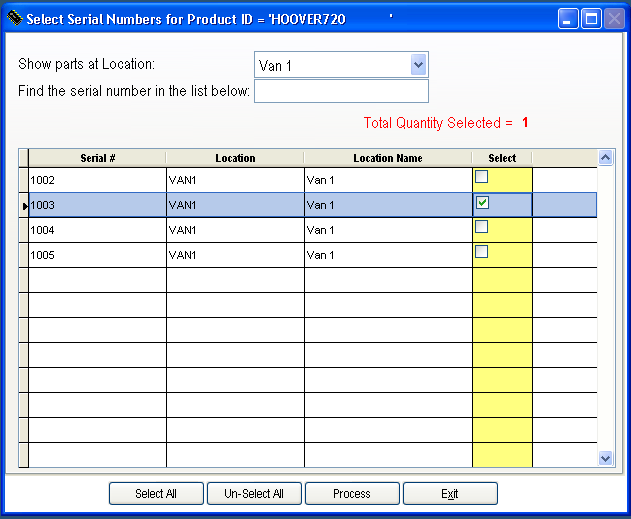The image size is (631, 519).
Task: Click the Select All button
Action: tap(156, 494)
